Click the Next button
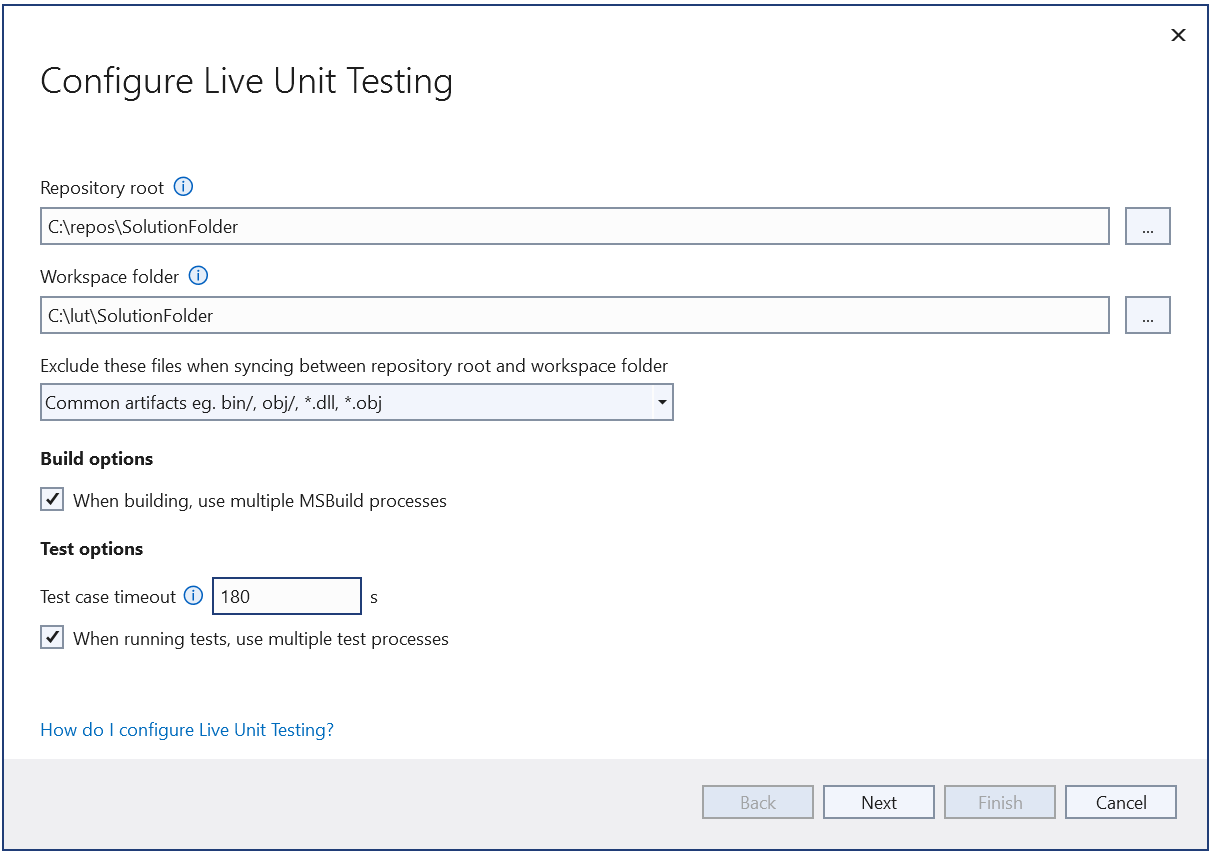The image size is (1212, 854). point(878,801)
